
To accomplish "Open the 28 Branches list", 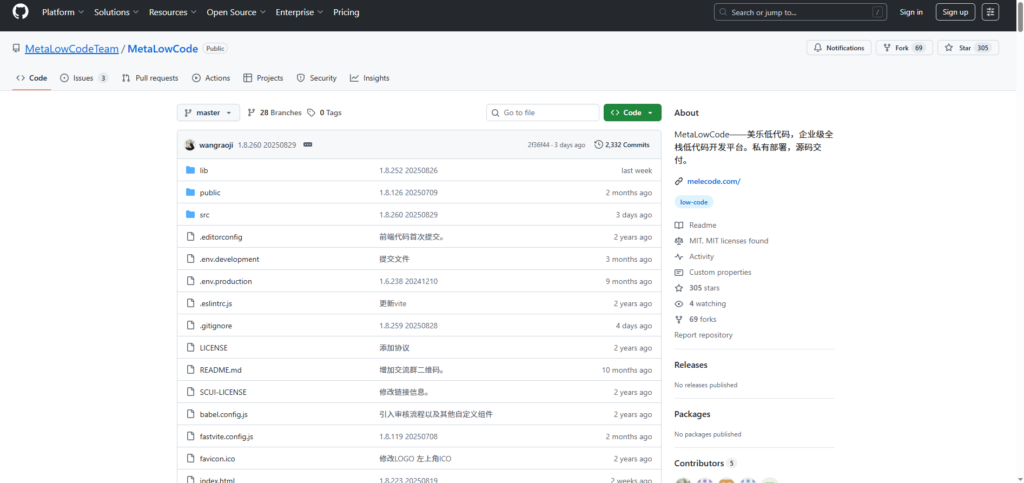I will 274,113.
